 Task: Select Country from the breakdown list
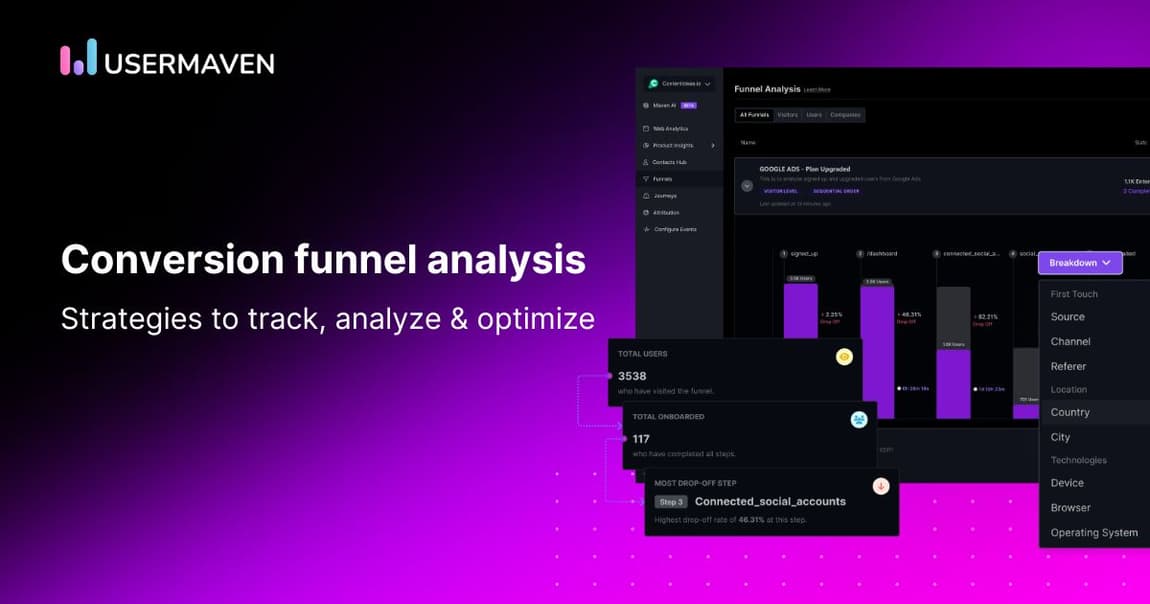pos(1070,412)
